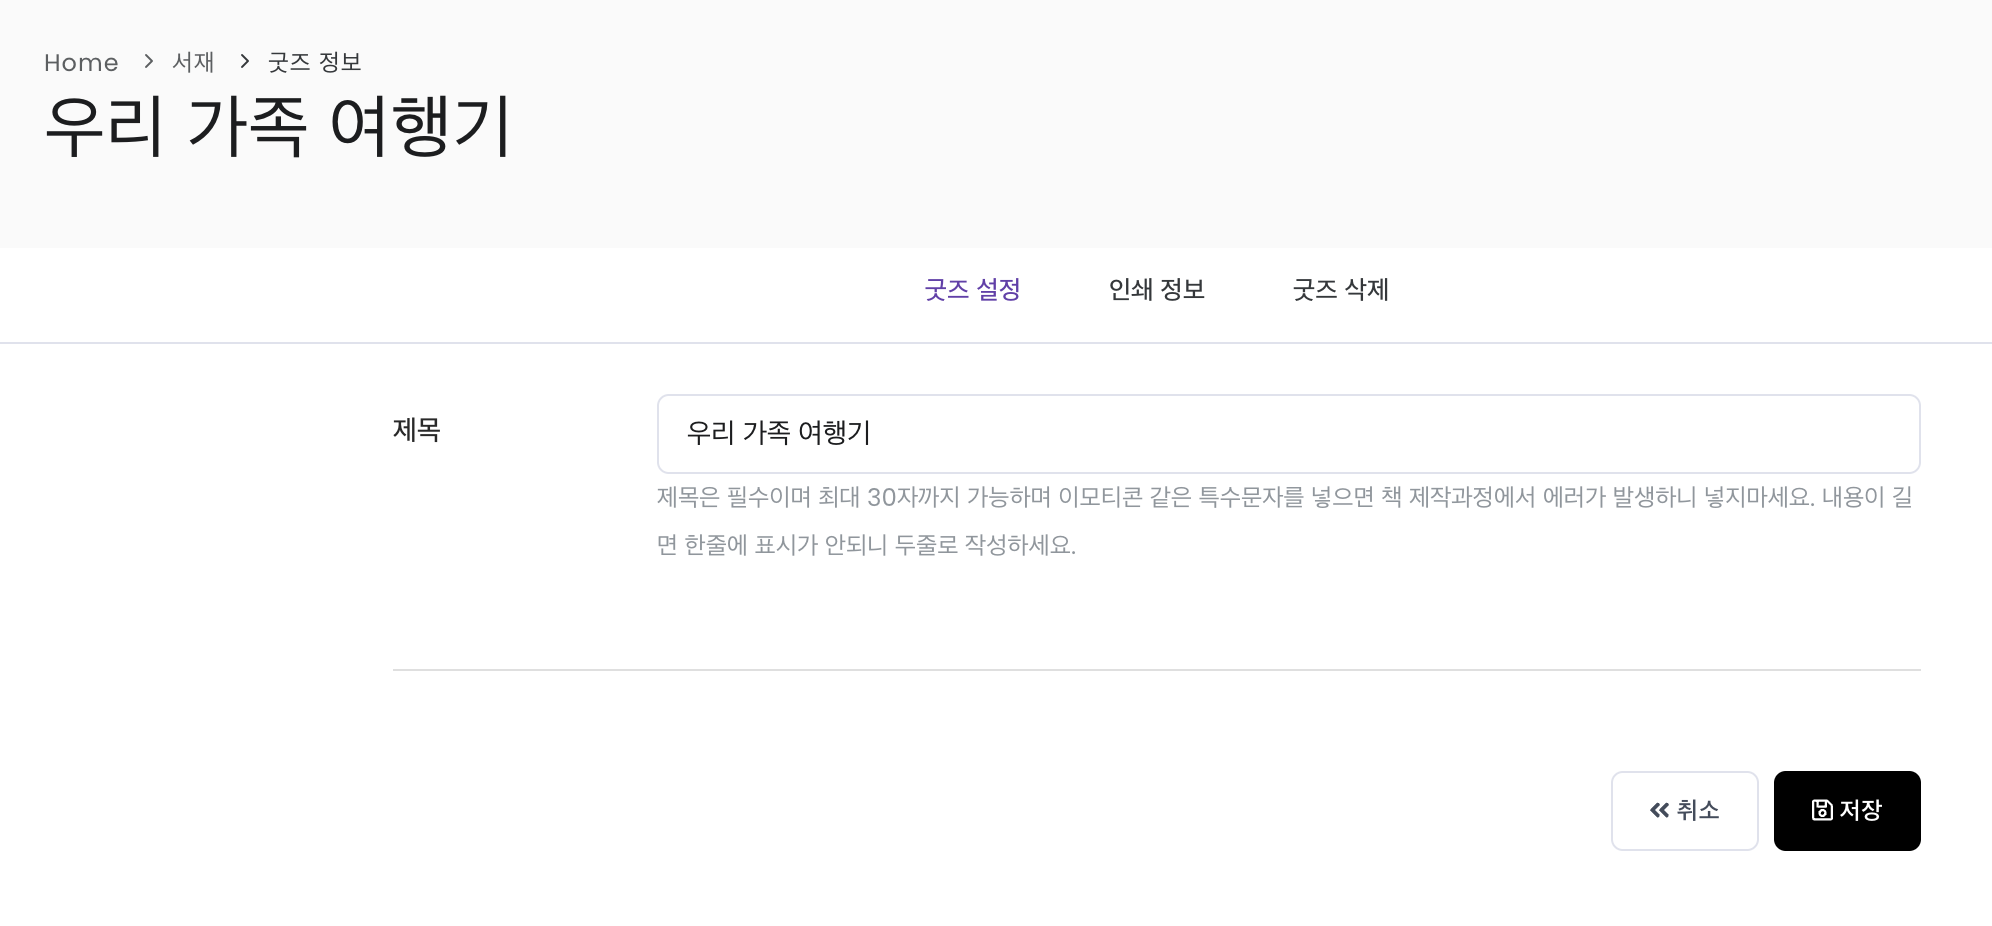Screen dimensions: 1992x926
Task: Click the divider line above the buttons
Action: pos(1157,670)
